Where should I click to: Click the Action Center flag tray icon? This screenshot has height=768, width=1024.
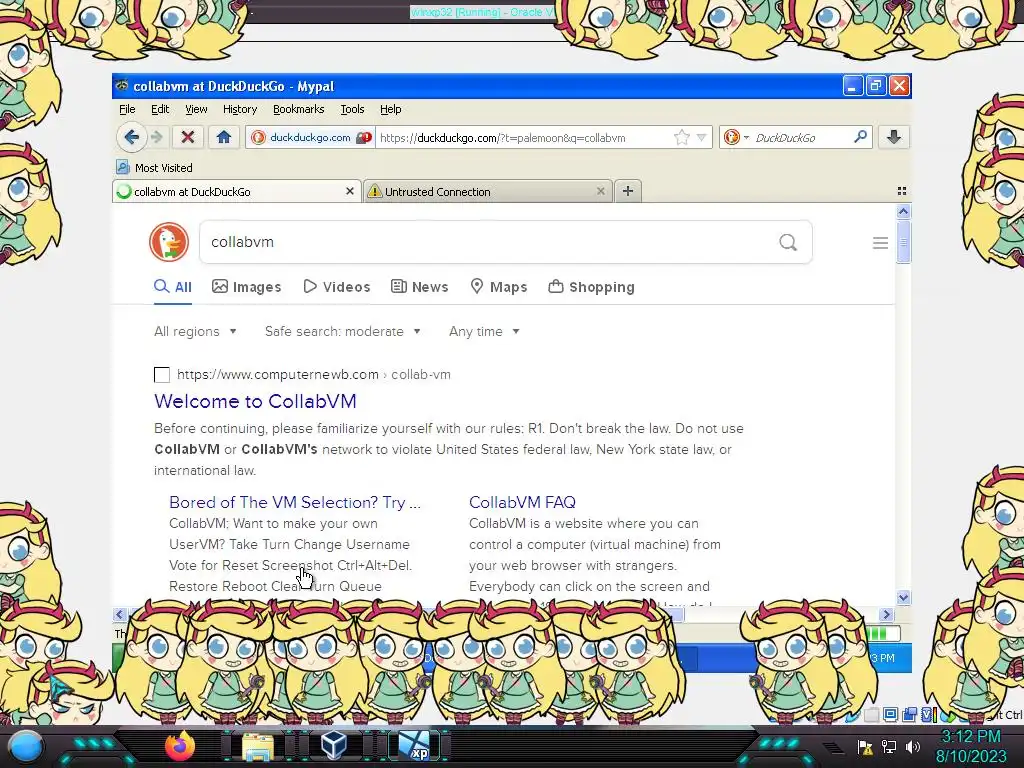(865, 747)
